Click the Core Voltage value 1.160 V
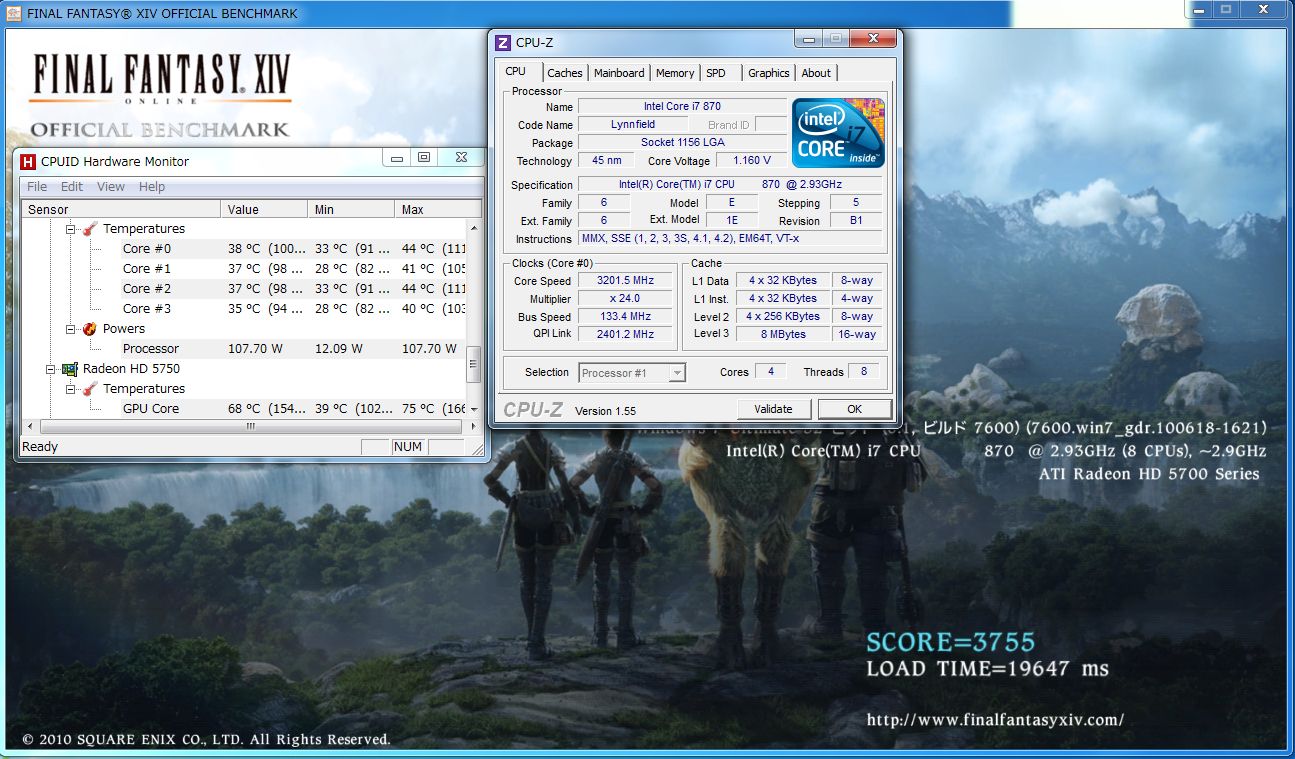 [751, 161]
